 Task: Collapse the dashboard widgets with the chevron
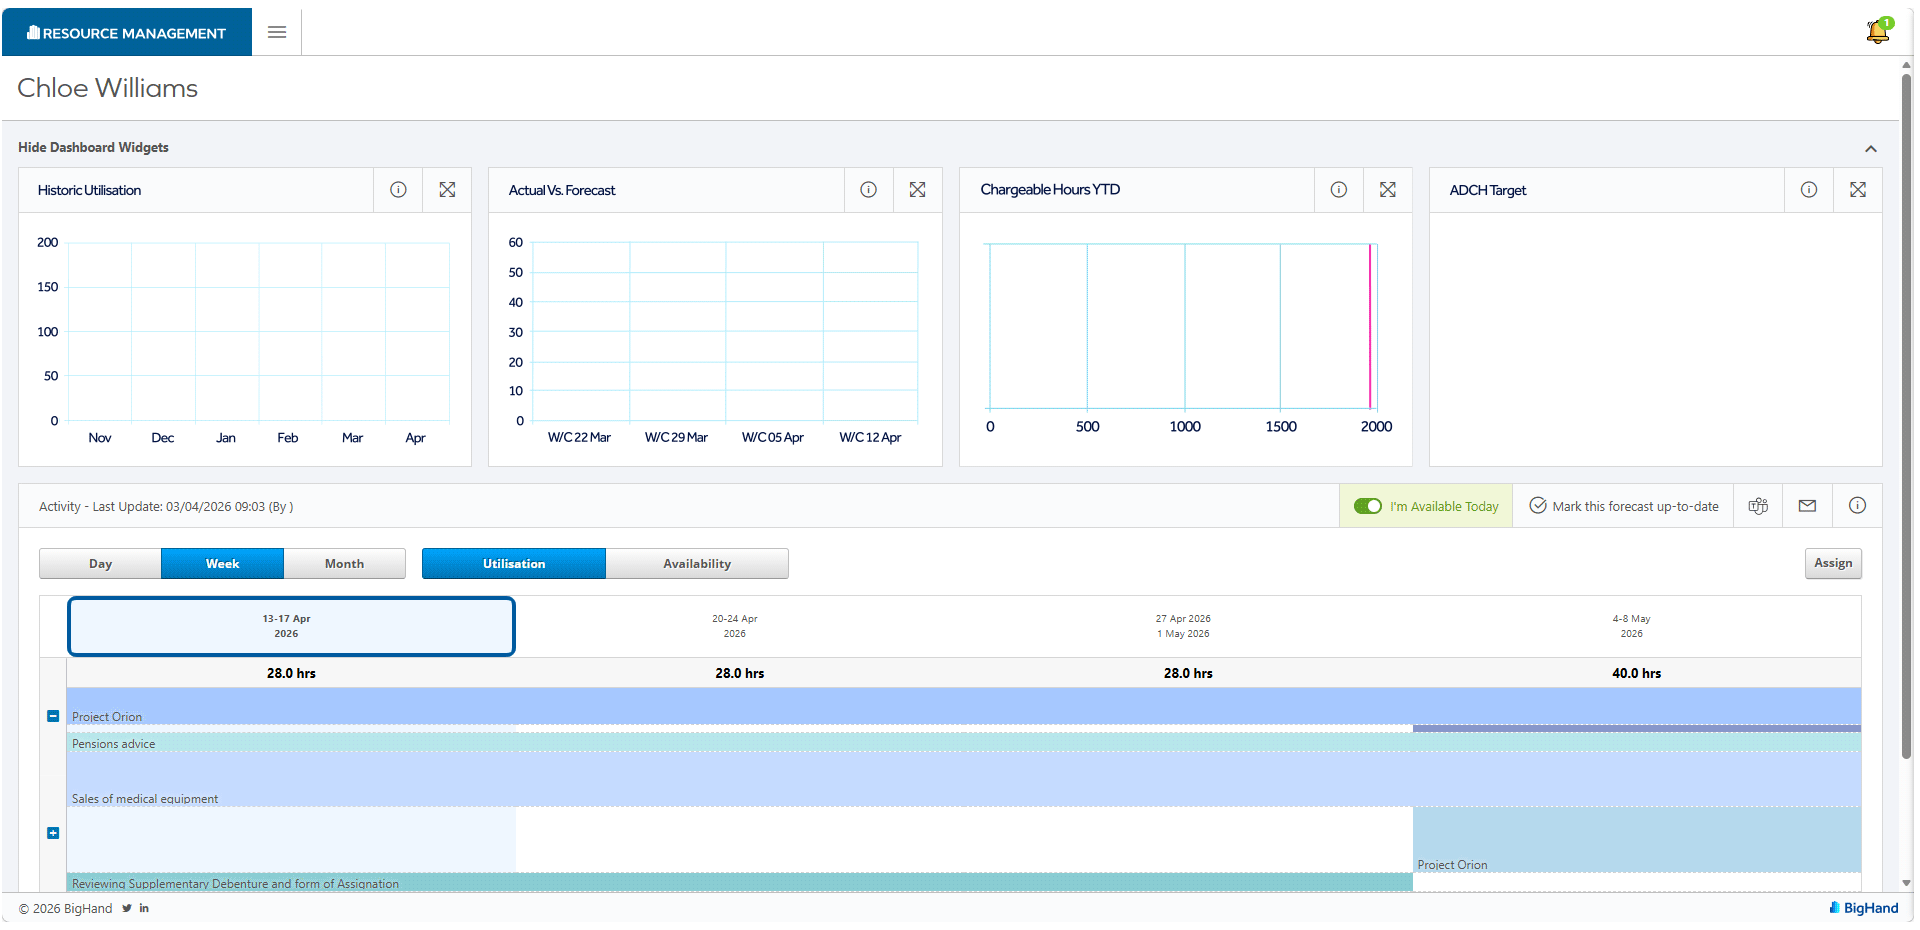pos(1870,148)
